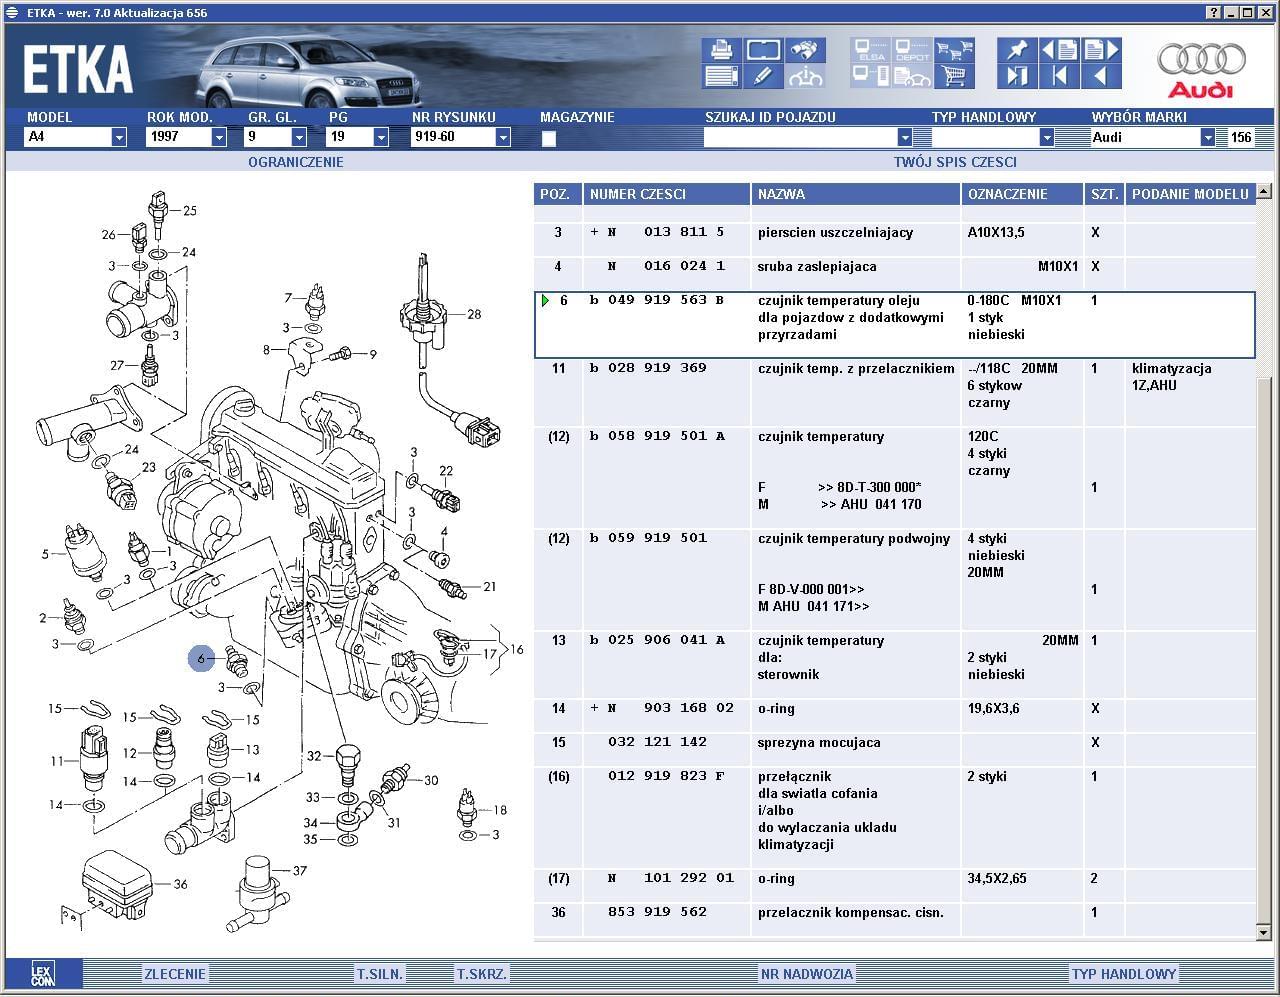Jump to first with skip-back arrow
The image size is (1280, 997).
[1059, 76]
